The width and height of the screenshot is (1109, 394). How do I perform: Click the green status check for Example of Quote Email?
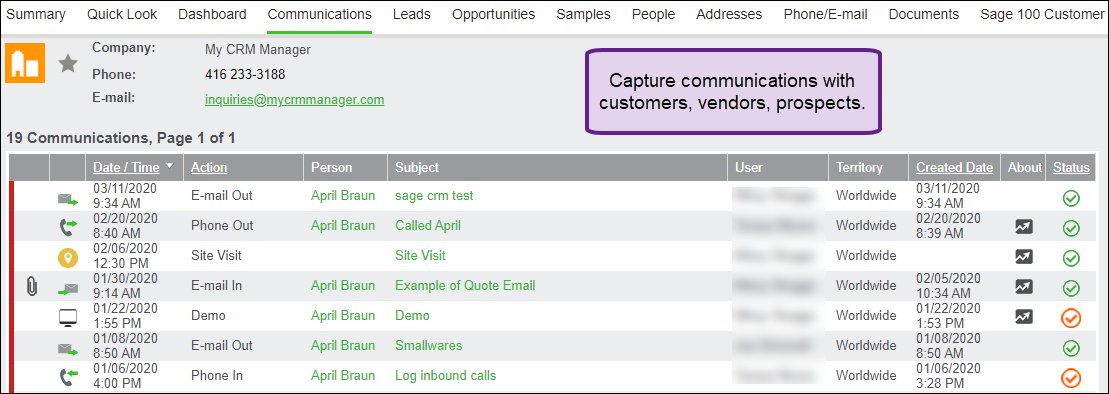[1071, 288]
